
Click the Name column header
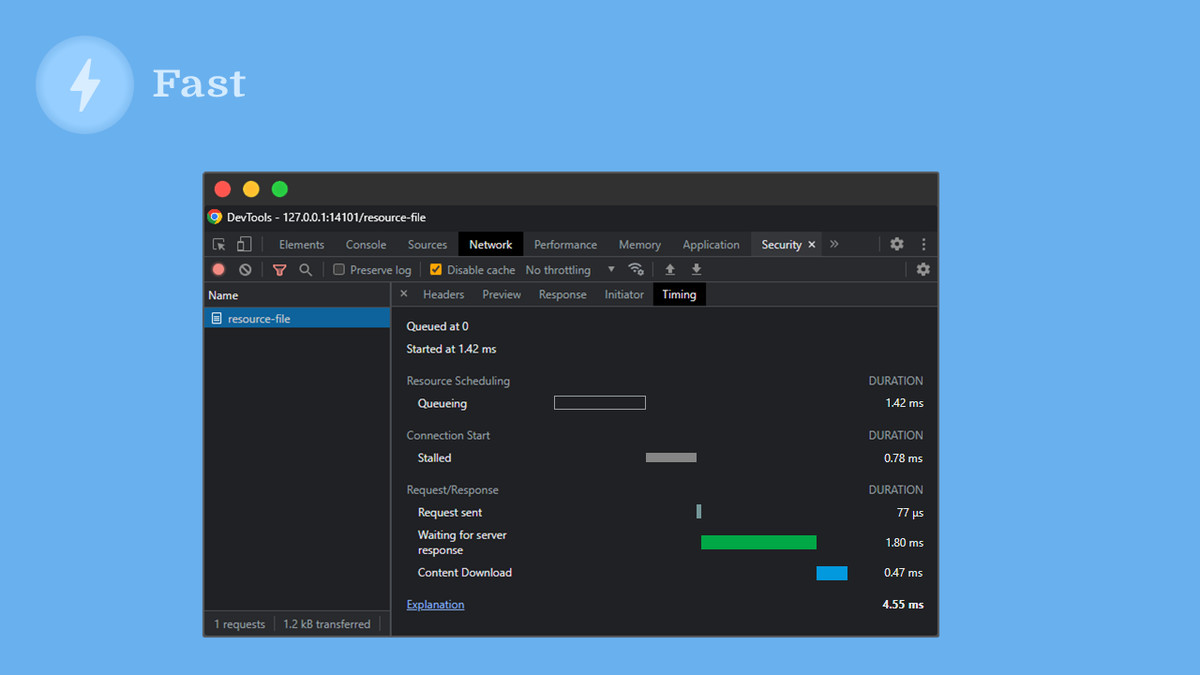[x=297, y=295]
